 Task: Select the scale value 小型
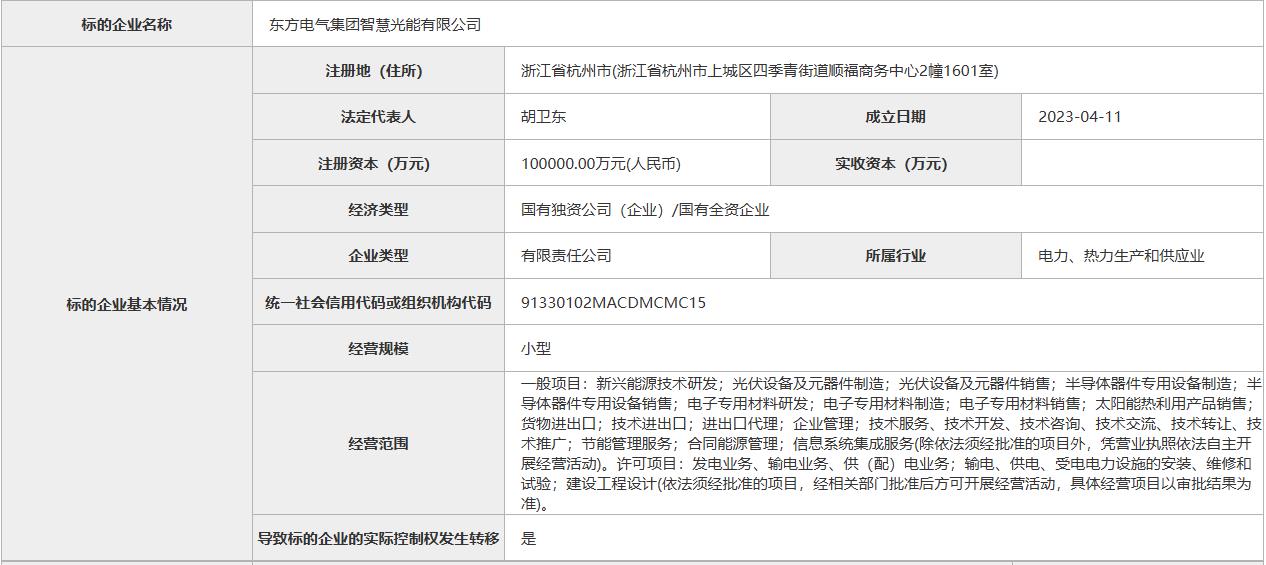click(536, 349)
